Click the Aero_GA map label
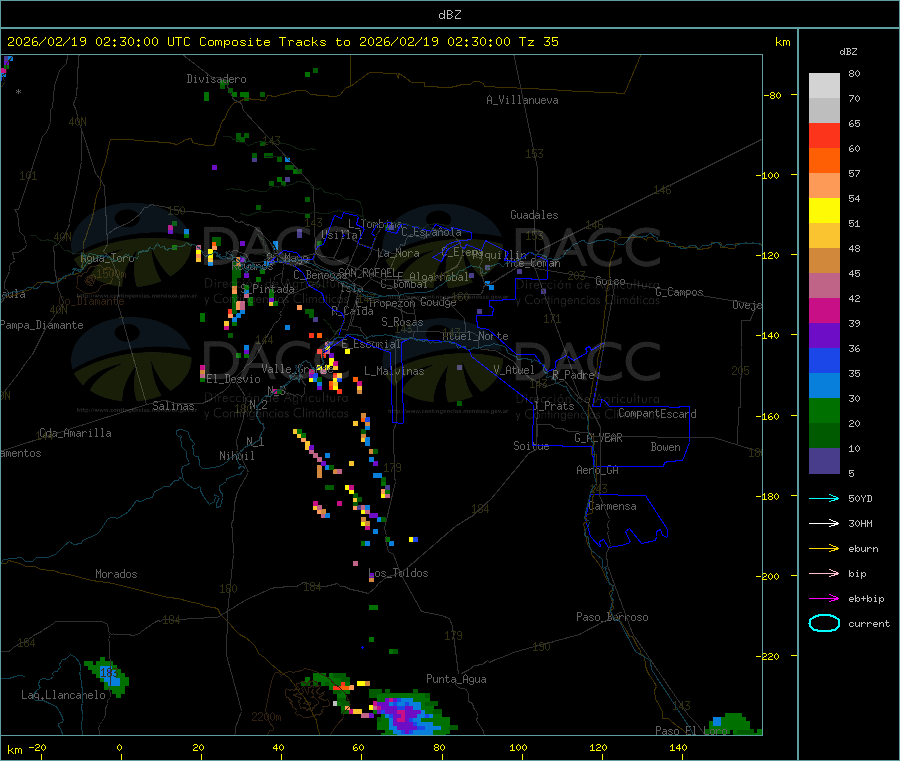 coord(598,470)
